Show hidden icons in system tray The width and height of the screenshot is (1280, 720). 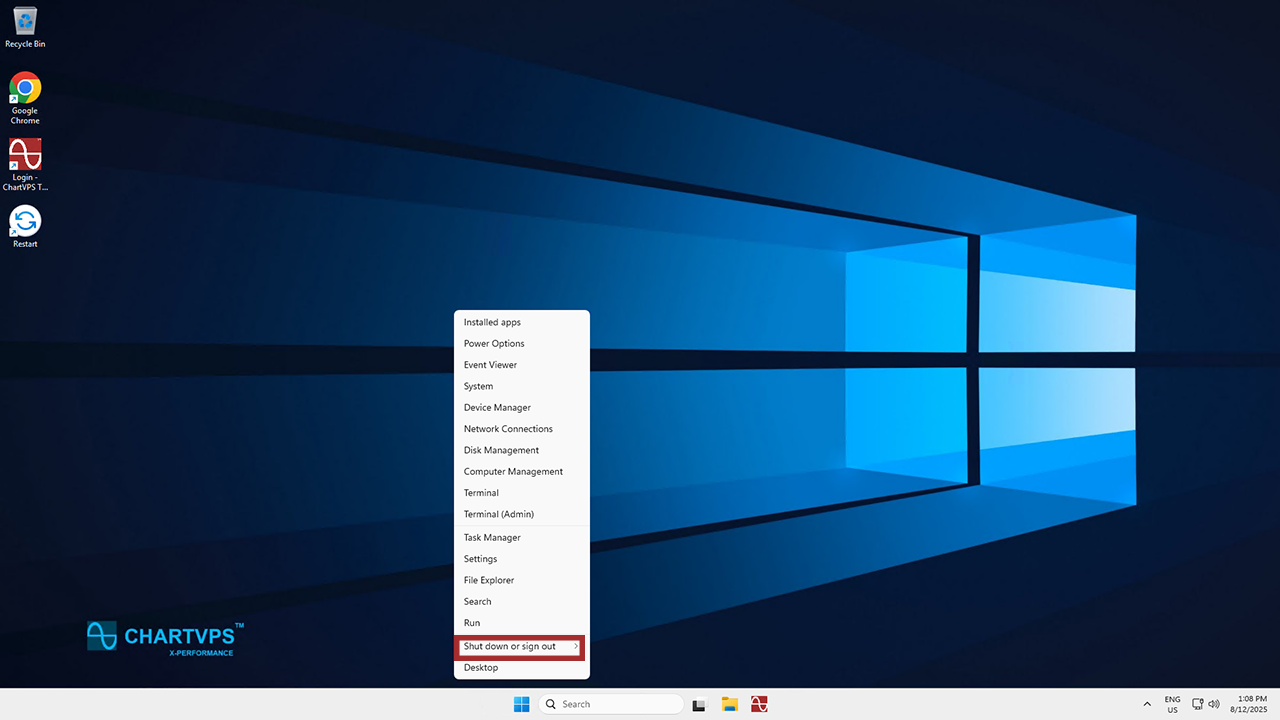click(1147, 704)
